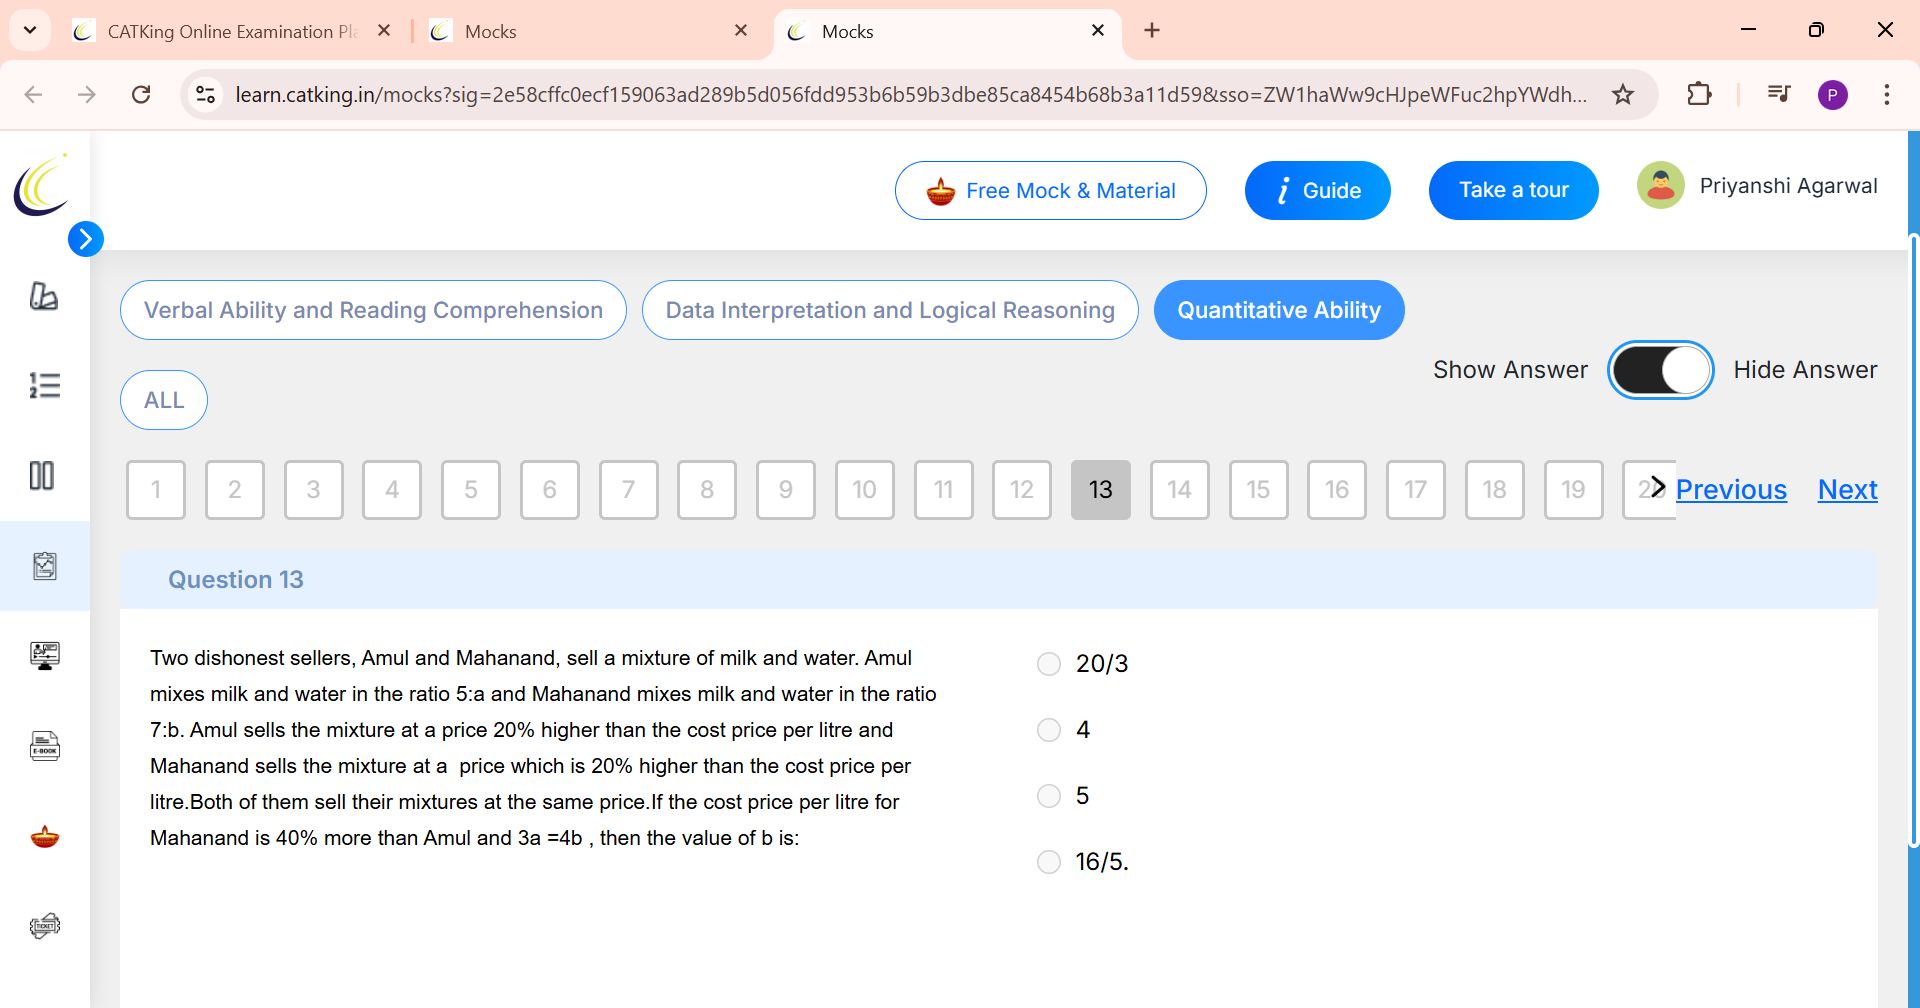Open a new browser tab
This screenshot has height=1008, width=1920.
(1152, 30)
